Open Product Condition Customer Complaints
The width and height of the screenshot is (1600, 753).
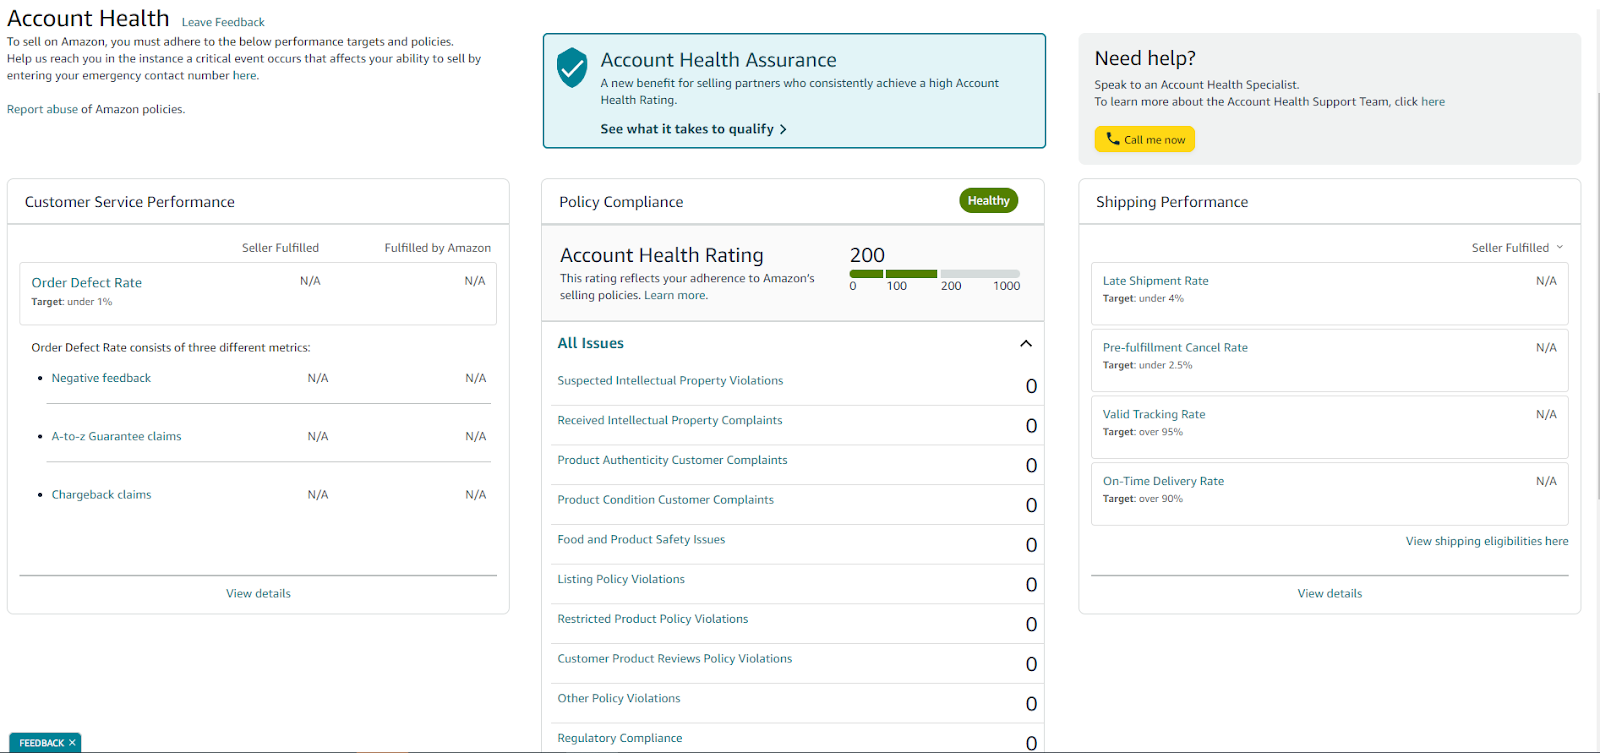pyautogui.click(x=665, y=500)
